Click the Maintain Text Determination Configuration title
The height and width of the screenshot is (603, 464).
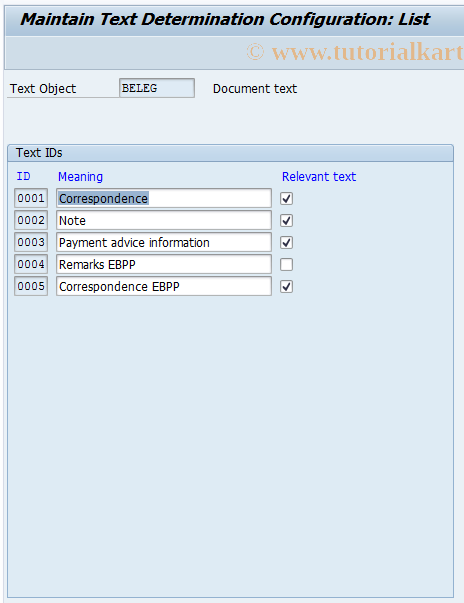(x=225, y=19)
